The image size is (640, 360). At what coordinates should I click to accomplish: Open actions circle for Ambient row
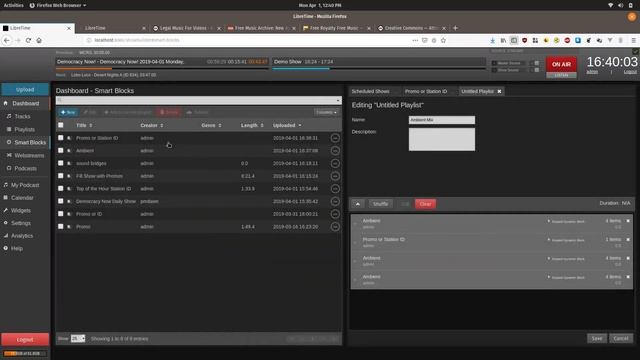(335, 151)
